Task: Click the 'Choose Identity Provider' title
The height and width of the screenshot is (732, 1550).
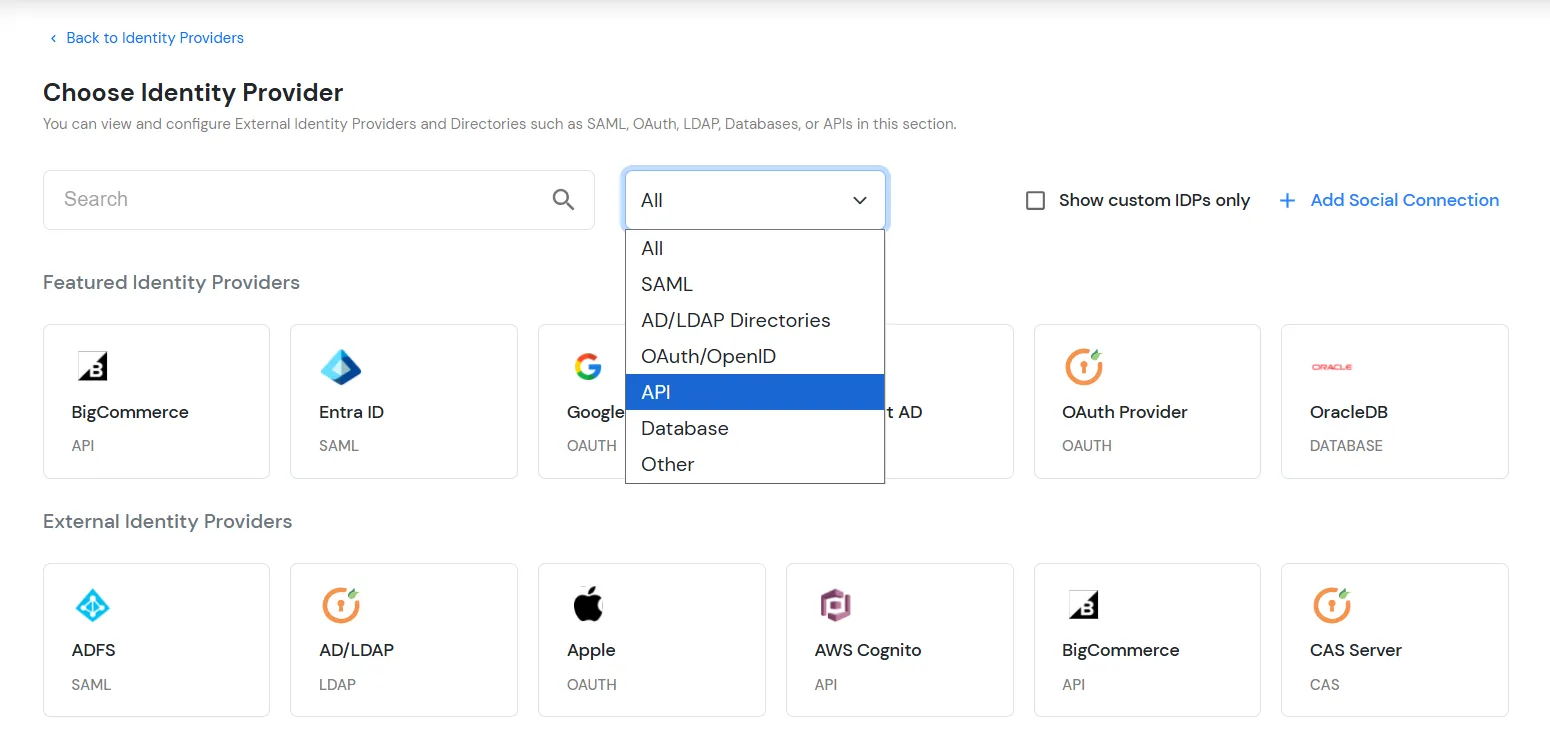Action: [x=193, y=93]
